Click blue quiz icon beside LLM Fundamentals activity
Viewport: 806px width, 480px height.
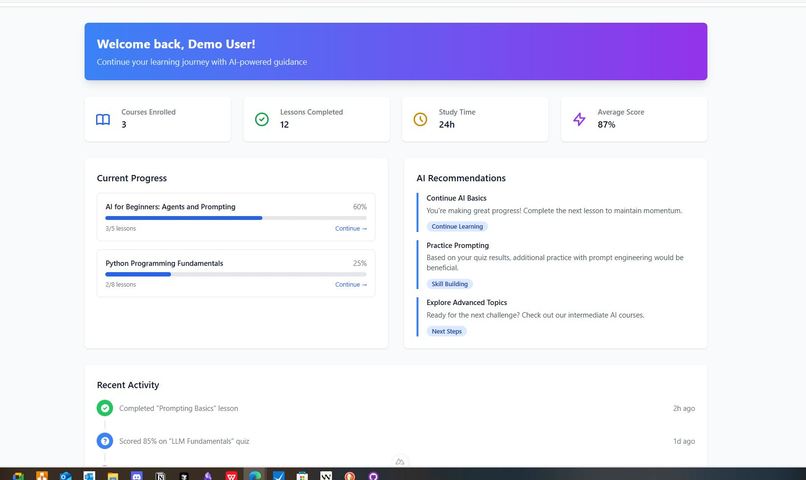click(x=105, y=441)
